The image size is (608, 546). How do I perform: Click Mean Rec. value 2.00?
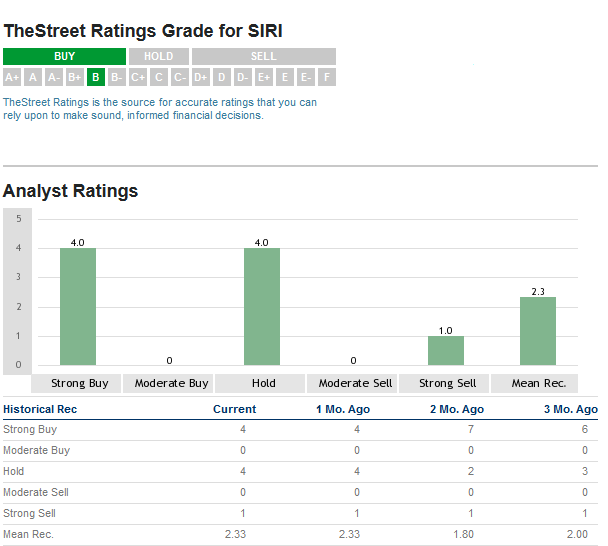(577, 534)
